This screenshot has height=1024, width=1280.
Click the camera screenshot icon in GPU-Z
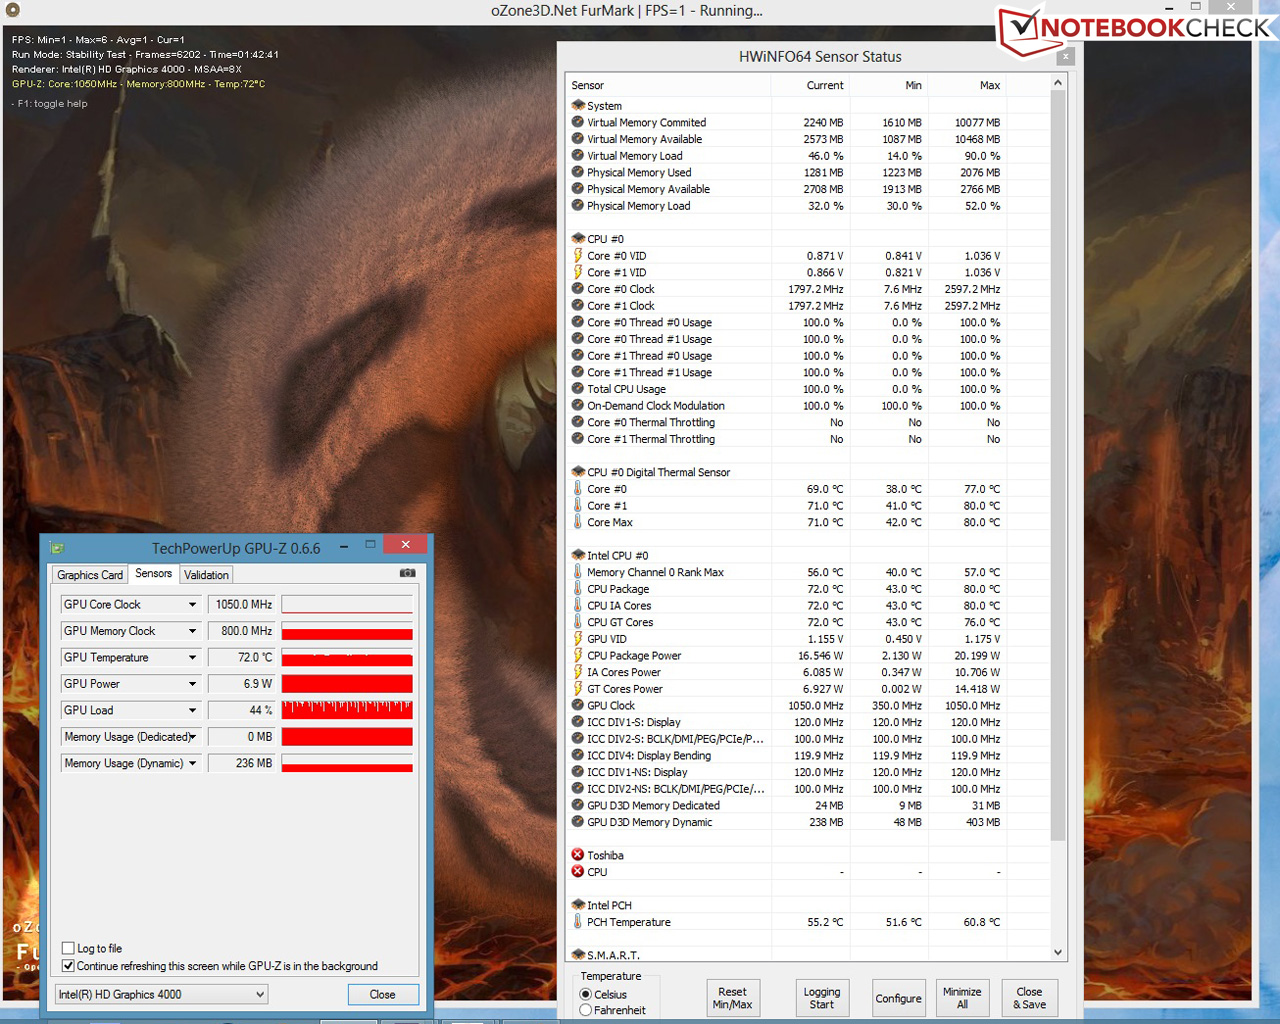click(407, 573)
